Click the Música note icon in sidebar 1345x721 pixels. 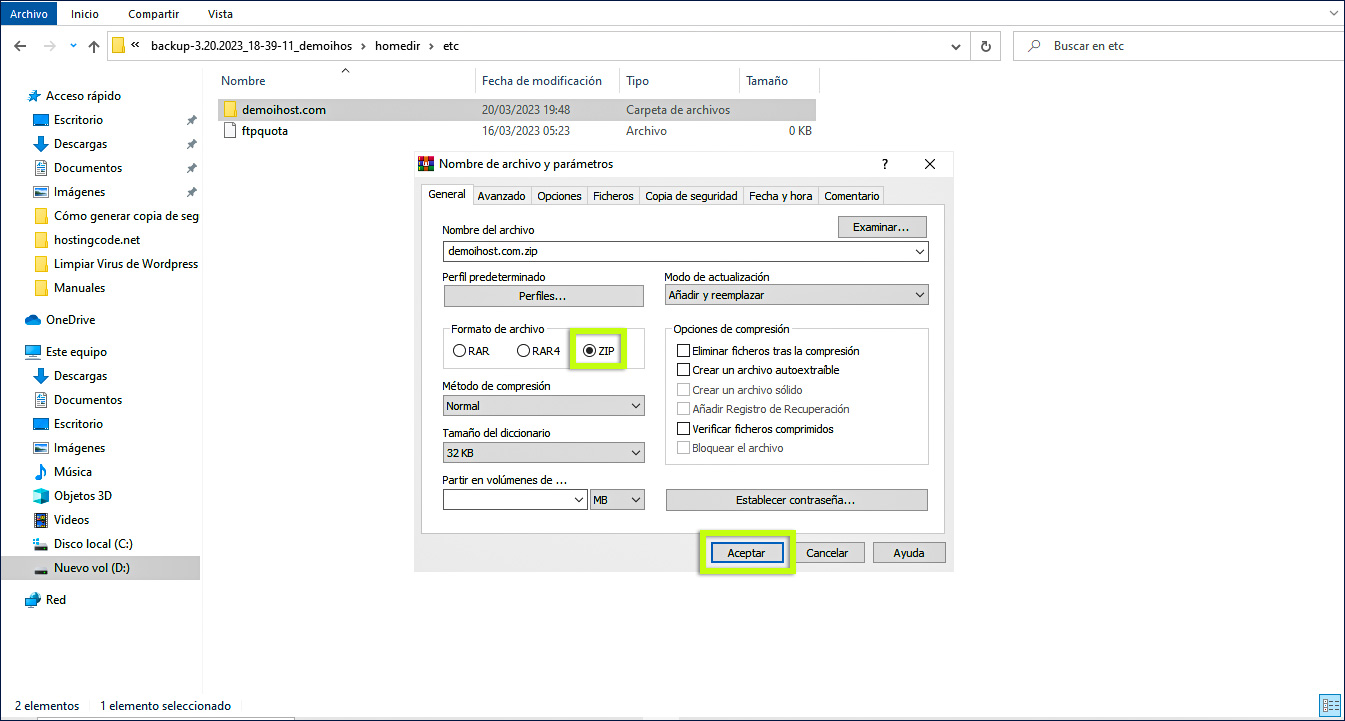[41, 472]
